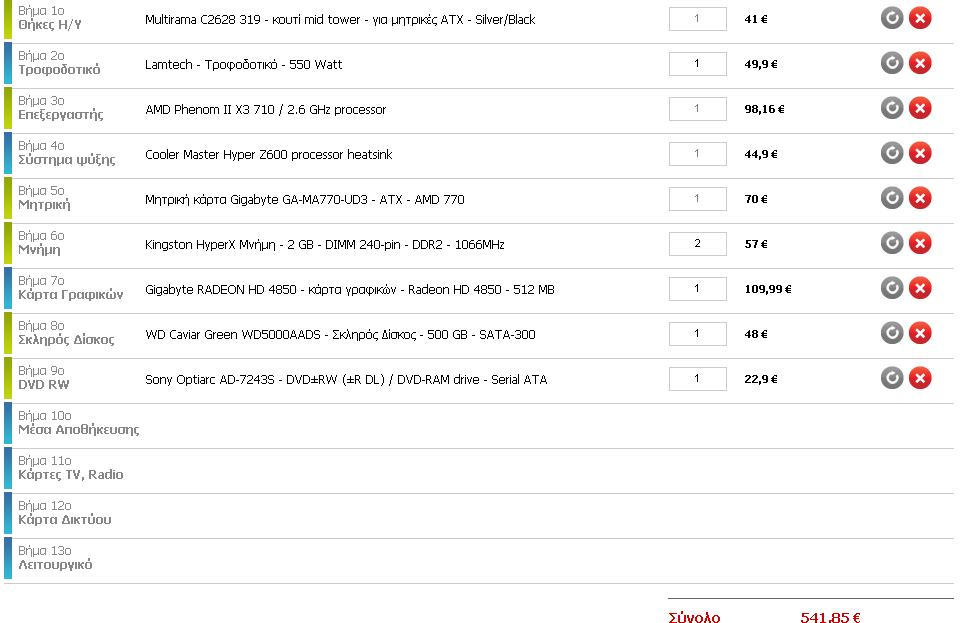Open step 13 Λειτουργικό

55,564
